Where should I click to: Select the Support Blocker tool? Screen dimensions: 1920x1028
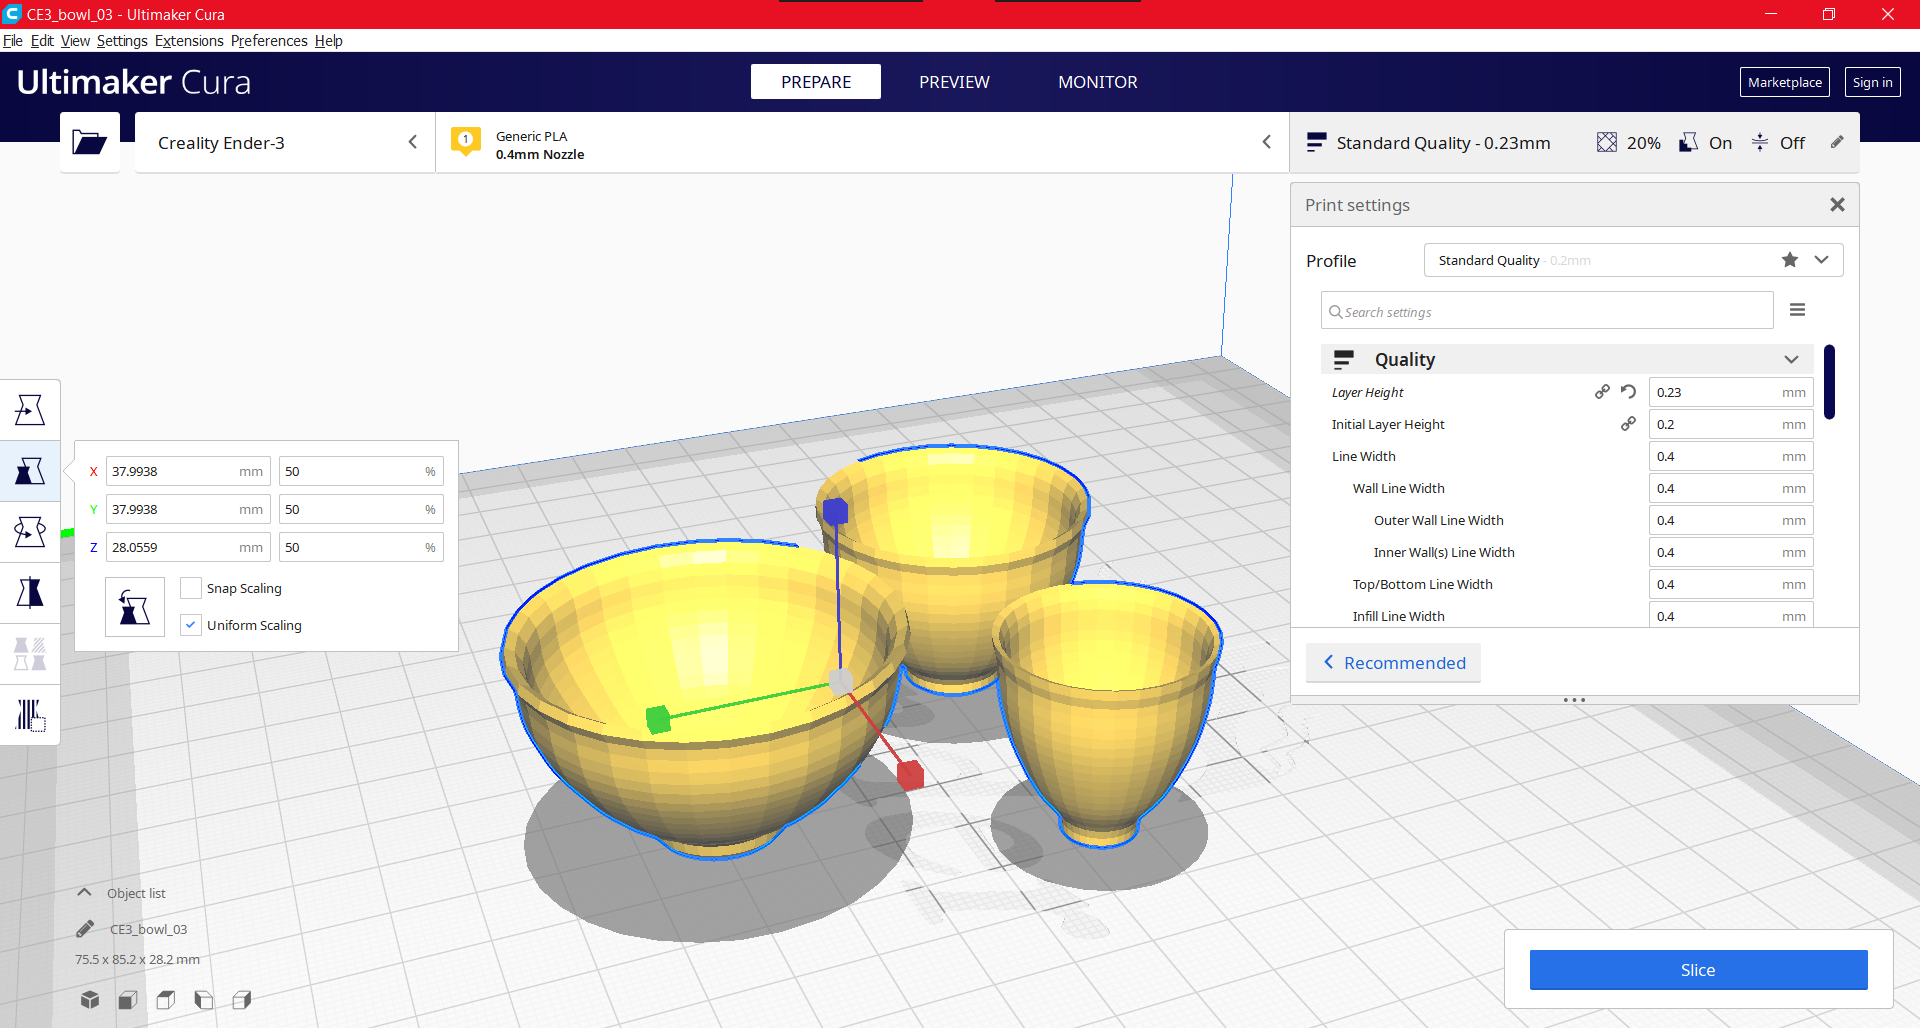click(x=30, y=714)
